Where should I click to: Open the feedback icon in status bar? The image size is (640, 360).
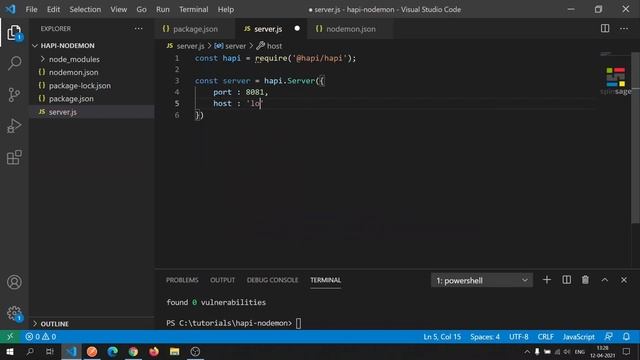pyautogui.click(x=608, y=337)
